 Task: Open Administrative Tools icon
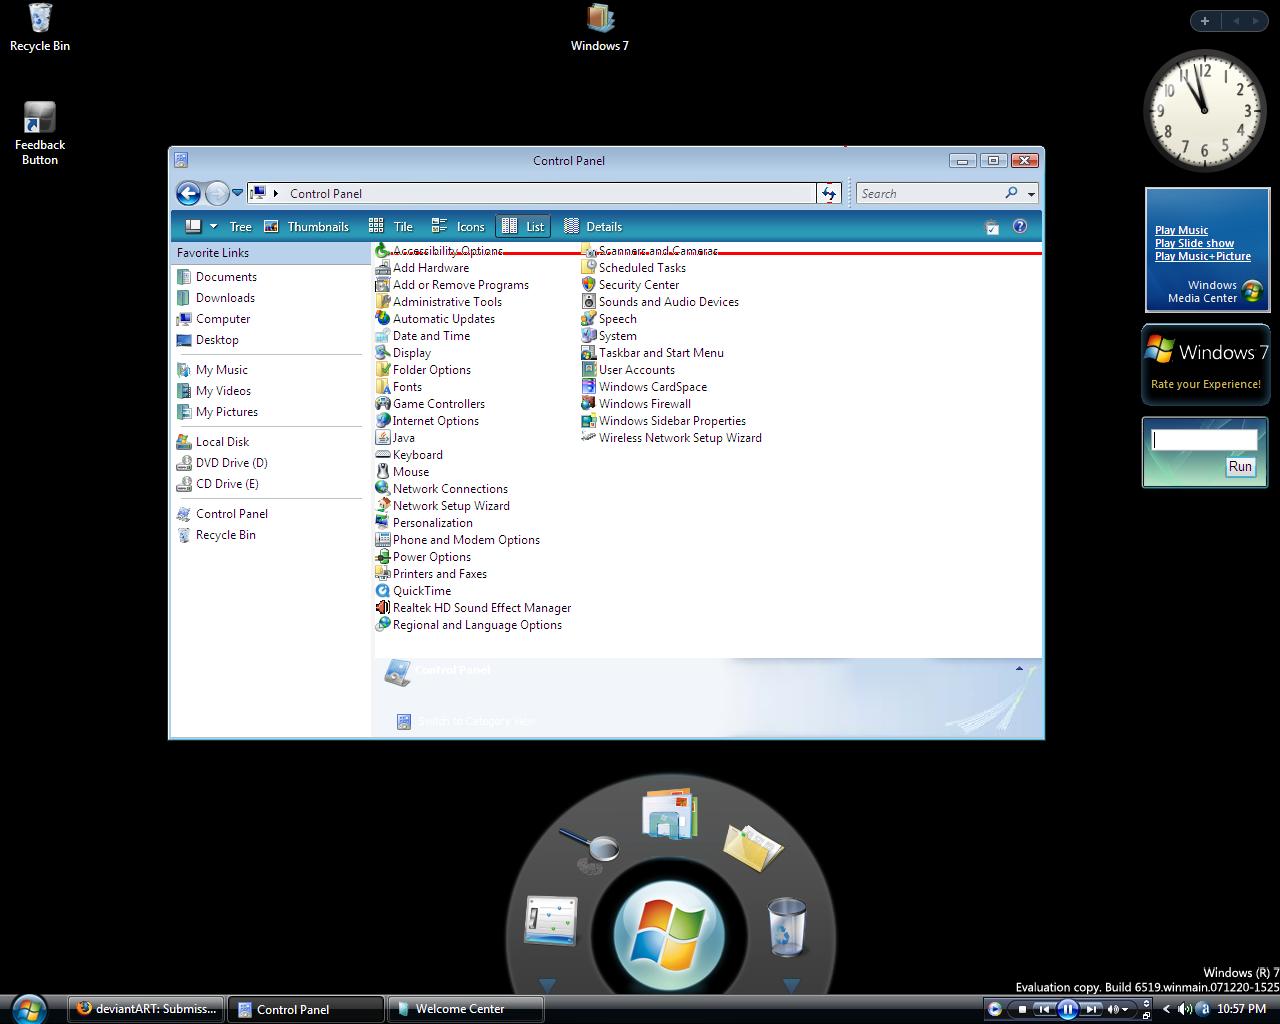383,302
